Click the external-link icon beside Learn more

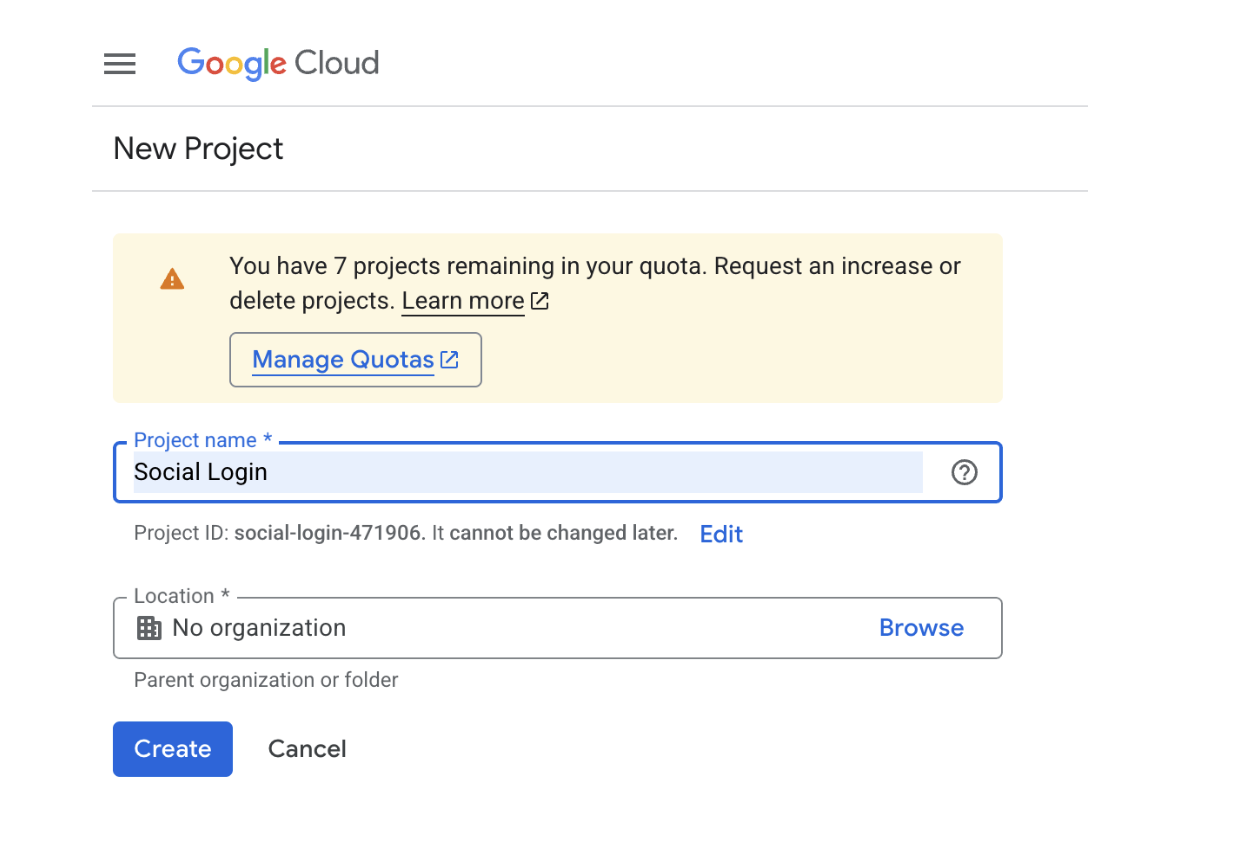click(x=540, y=301)
